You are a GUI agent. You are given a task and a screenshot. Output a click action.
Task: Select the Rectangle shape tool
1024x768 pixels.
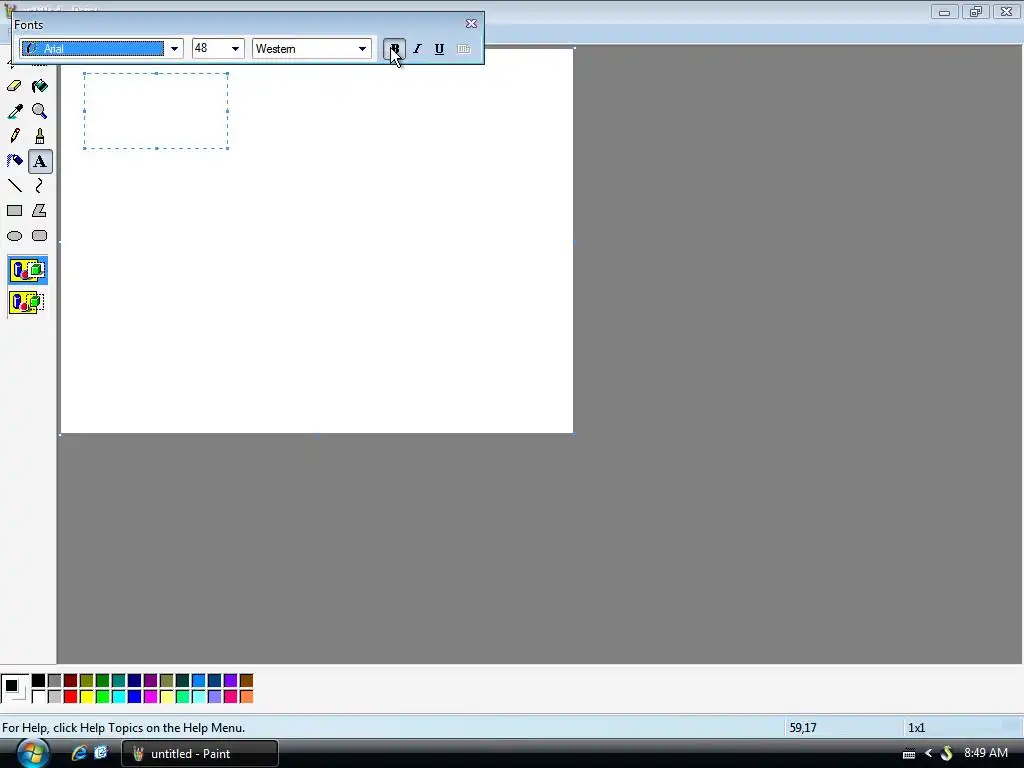14,211
